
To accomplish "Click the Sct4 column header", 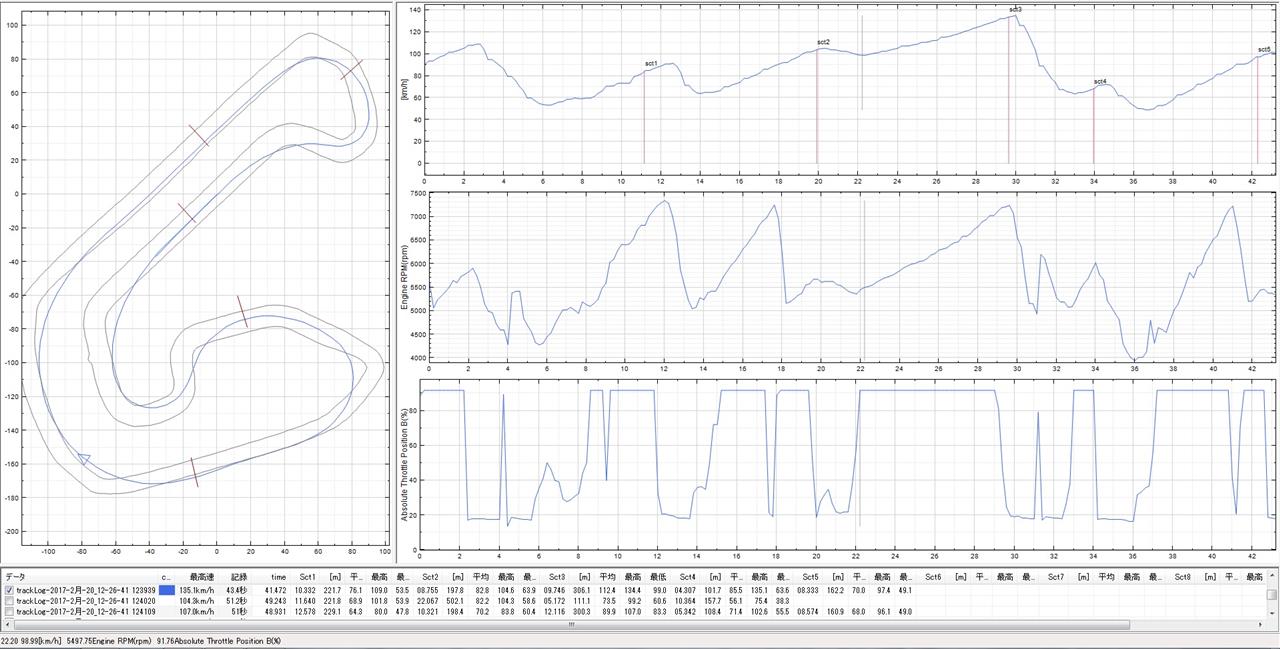I will pyautogui.click(x=687, y=577).
